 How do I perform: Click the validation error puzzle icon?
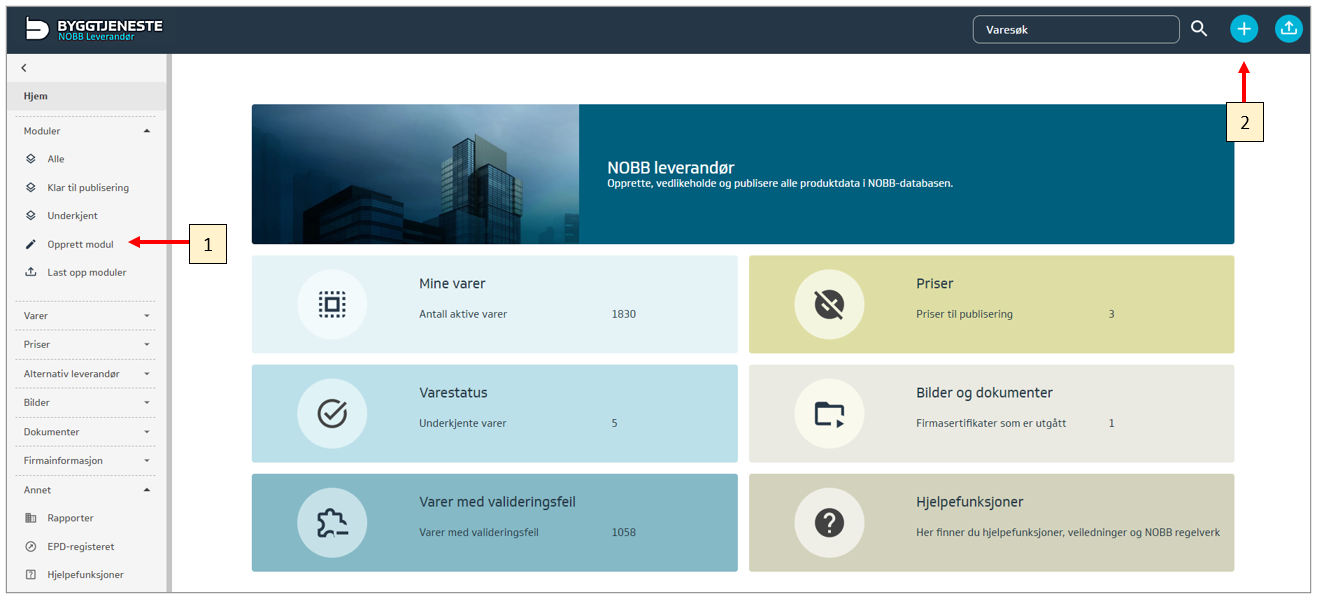[x=332, y=522]
